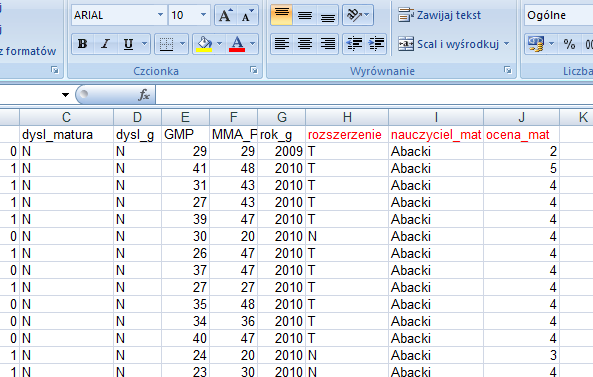Viewport: 593px width, 377px height.
Task: Click the formula bar input
Action: click(374, 95)
